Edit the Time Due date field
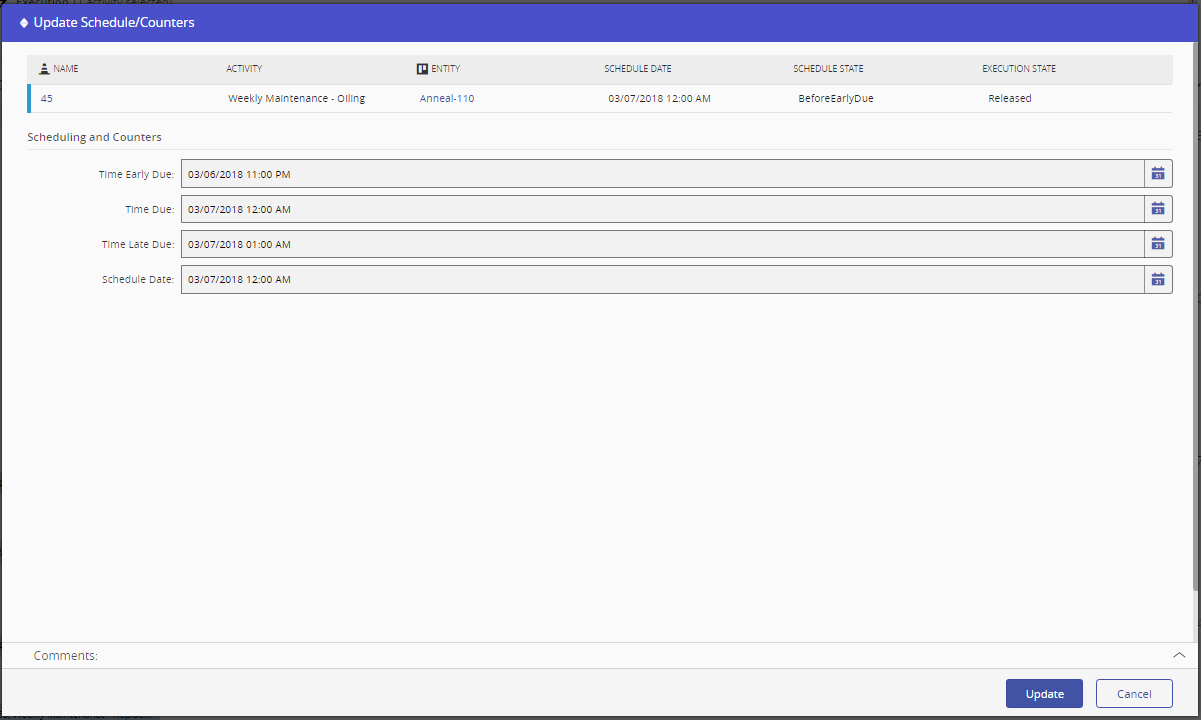This screenshot has height=720, width=1201. 662,209
